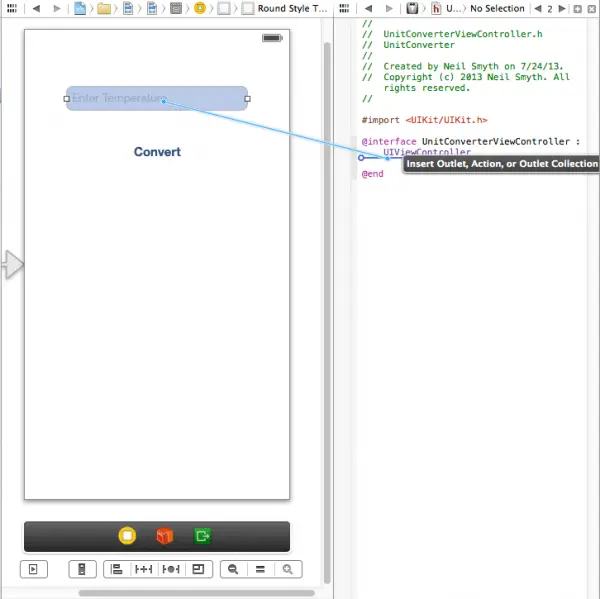This screenshot has height=599, width=600.
Task: Click the green Exit icon in dock
Action: pos(203,536)
